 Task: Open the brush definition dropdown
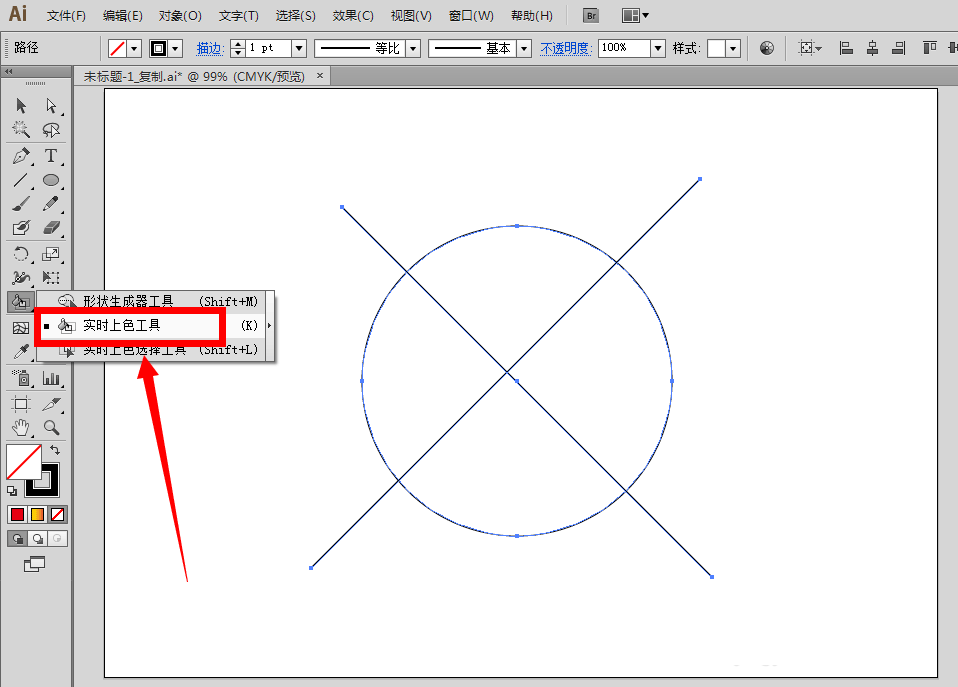(x=524, y=48)
